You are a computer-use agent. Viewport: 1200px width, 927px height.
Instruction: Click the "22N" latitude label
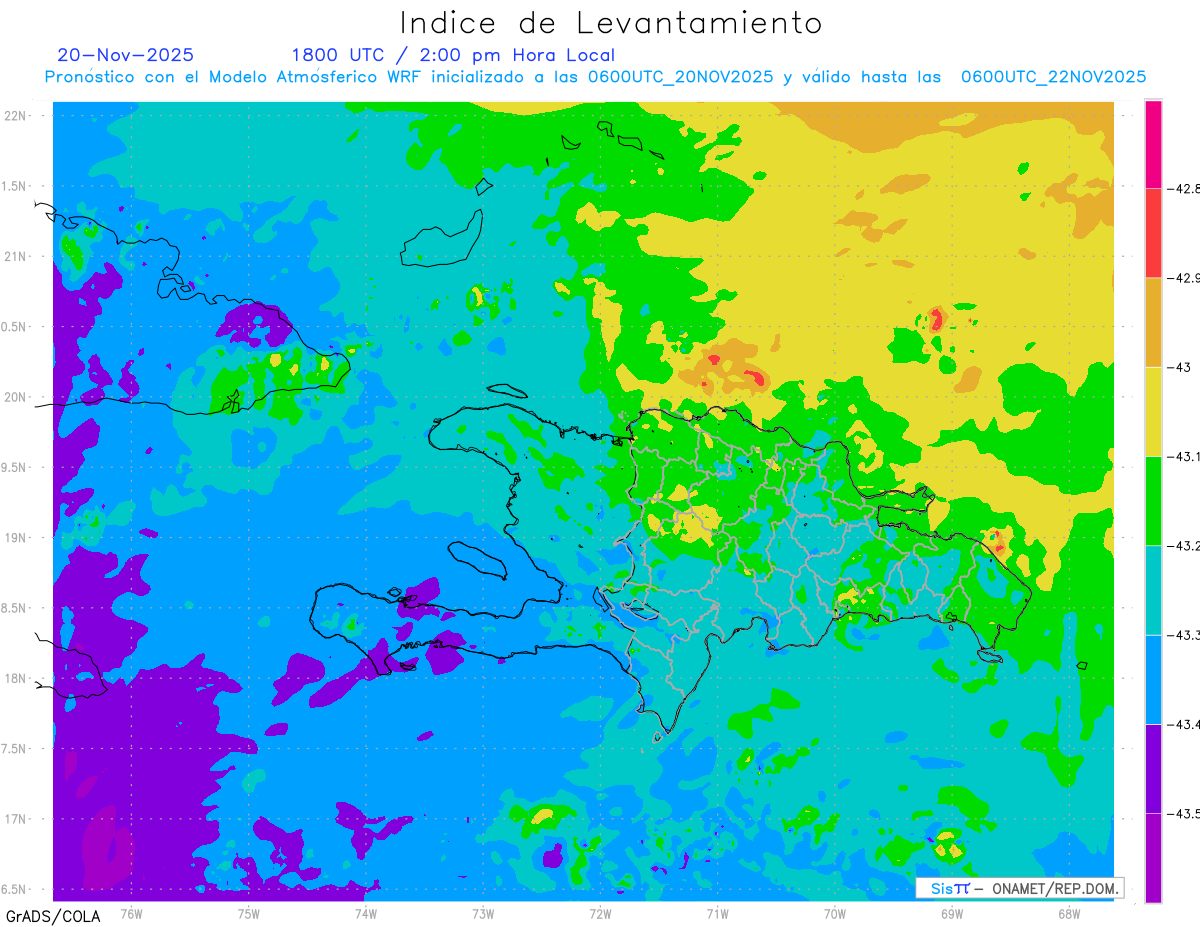pos(15,116)
